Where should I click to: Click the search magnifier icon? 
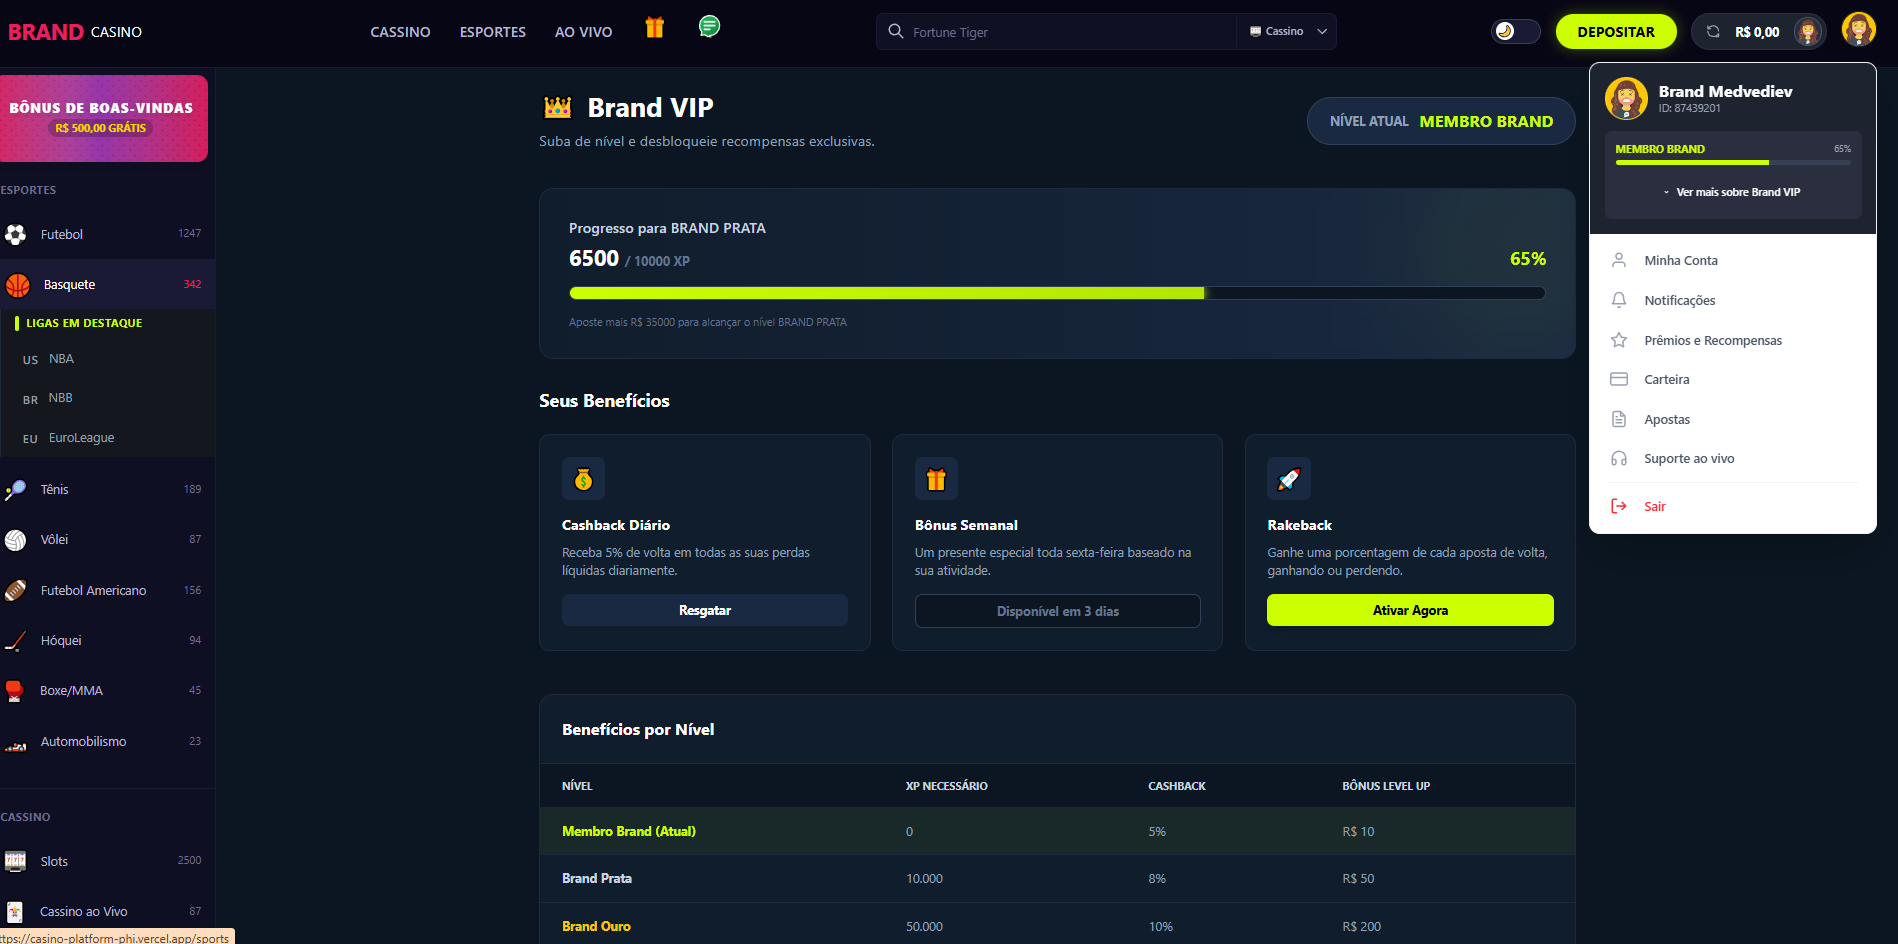click(x=896, y=32)
